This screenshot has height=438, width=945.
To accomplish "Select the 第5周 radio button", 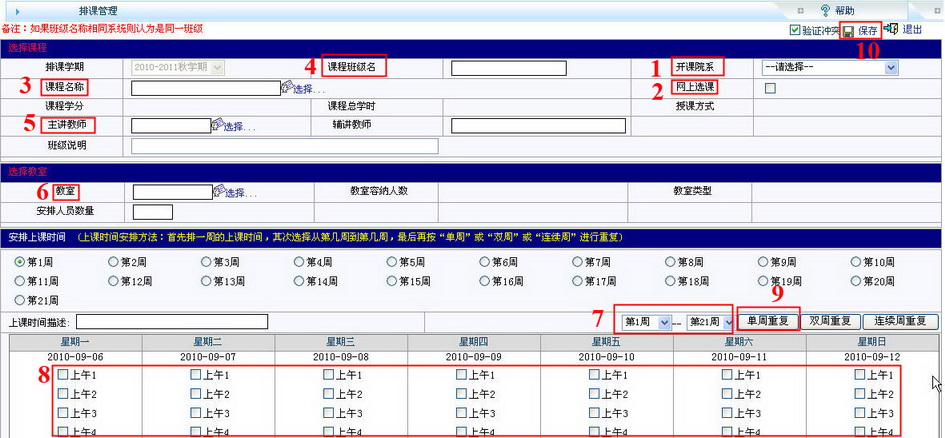I will (391, 262).
